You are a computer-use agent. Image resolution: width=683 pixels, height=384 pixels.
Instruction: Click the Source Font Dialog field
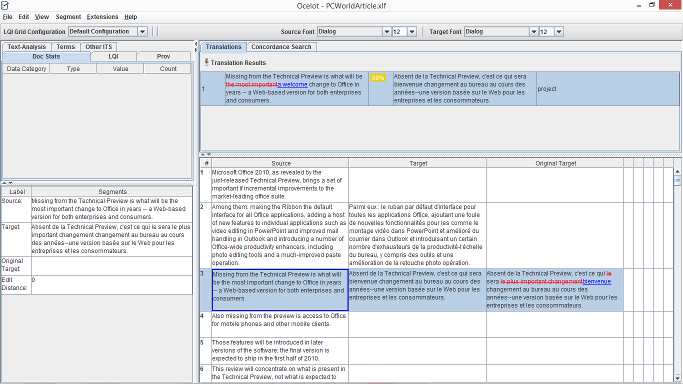point(350,32)
